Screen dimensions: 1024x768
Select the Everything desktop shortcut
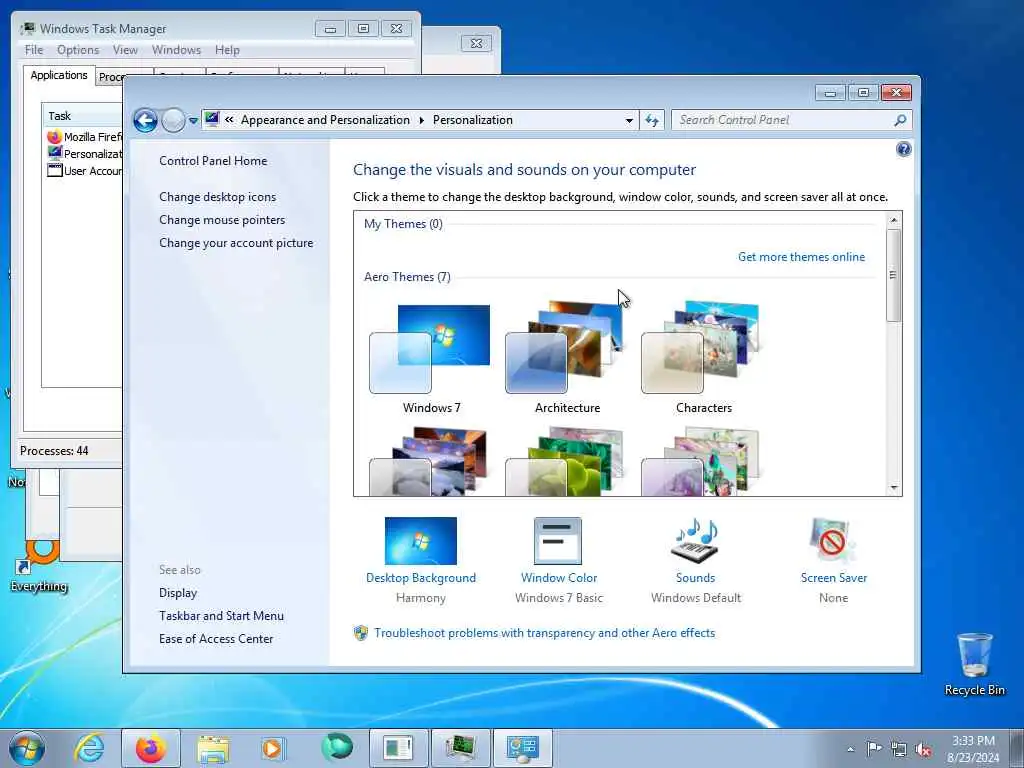pyautogui.click(x=39, y=567)
